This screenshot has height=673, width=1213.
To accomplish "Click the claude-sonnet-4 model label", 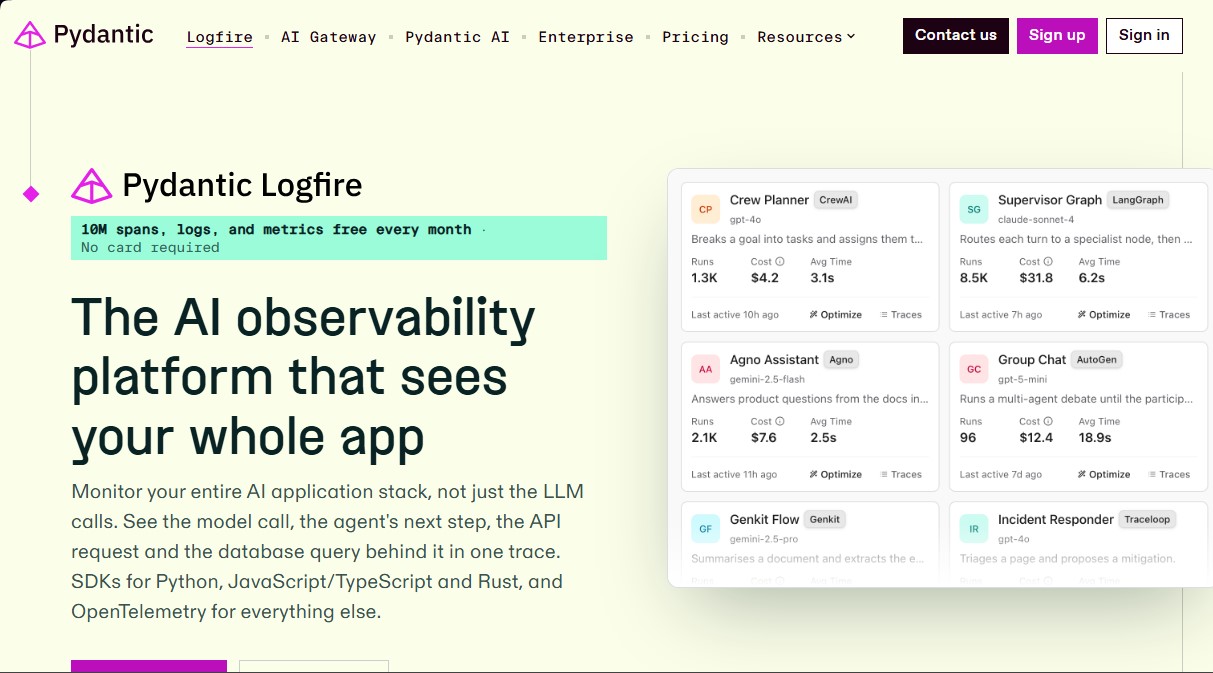I will (1036, 219).
